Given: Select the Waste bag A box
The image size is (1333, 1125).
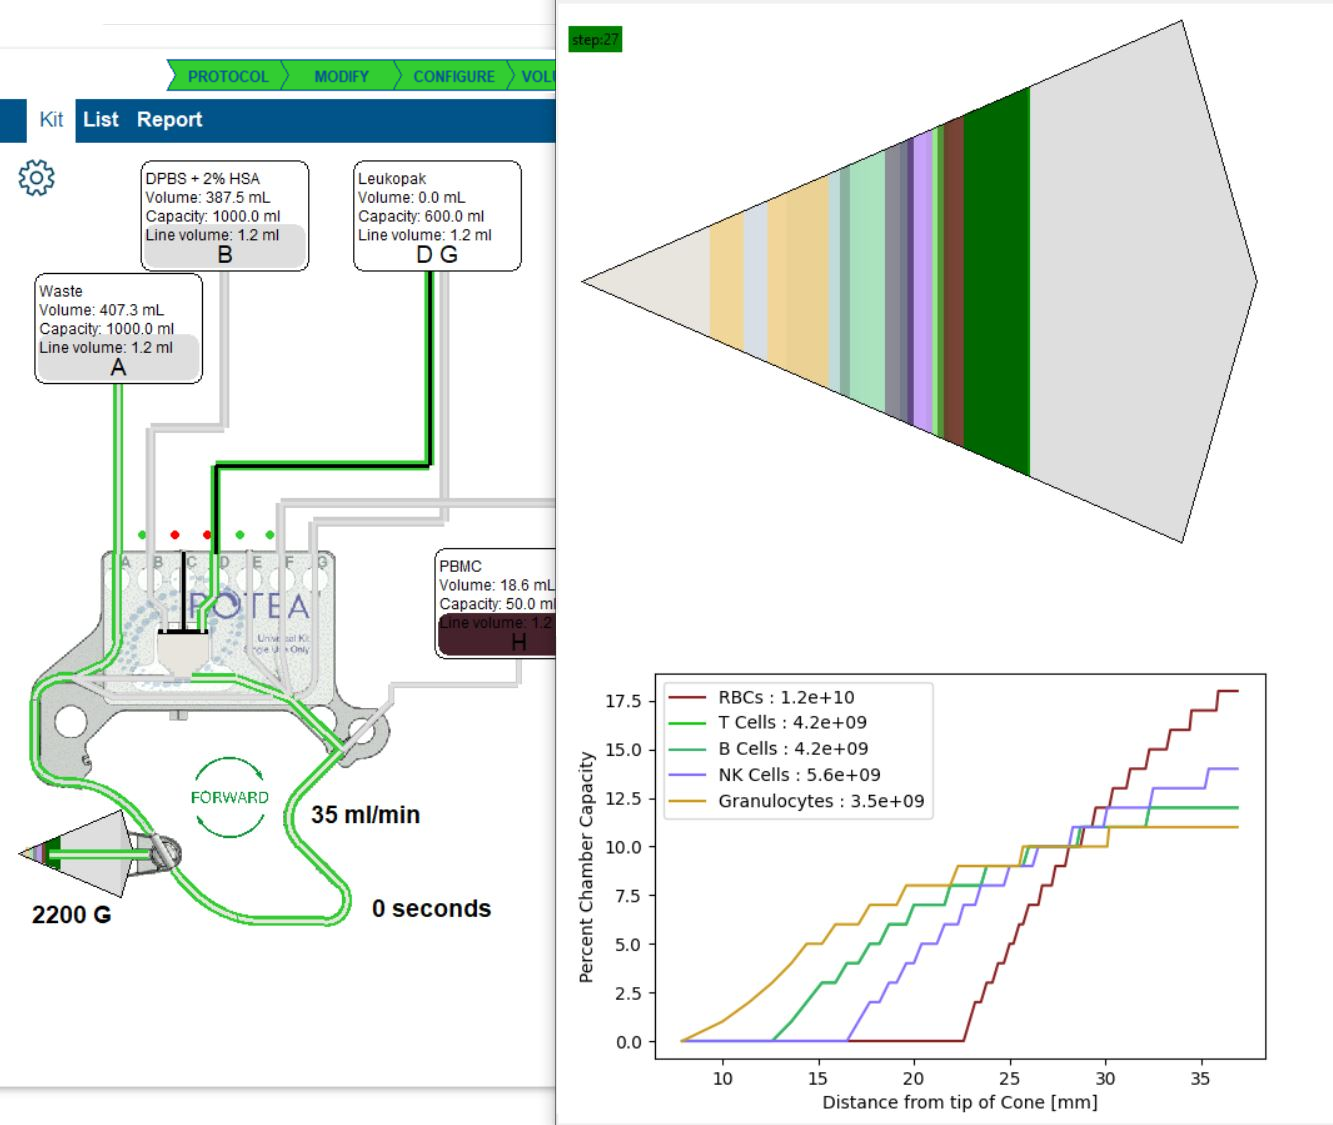Looking at the screenshot, I should [x=118, y=329].
